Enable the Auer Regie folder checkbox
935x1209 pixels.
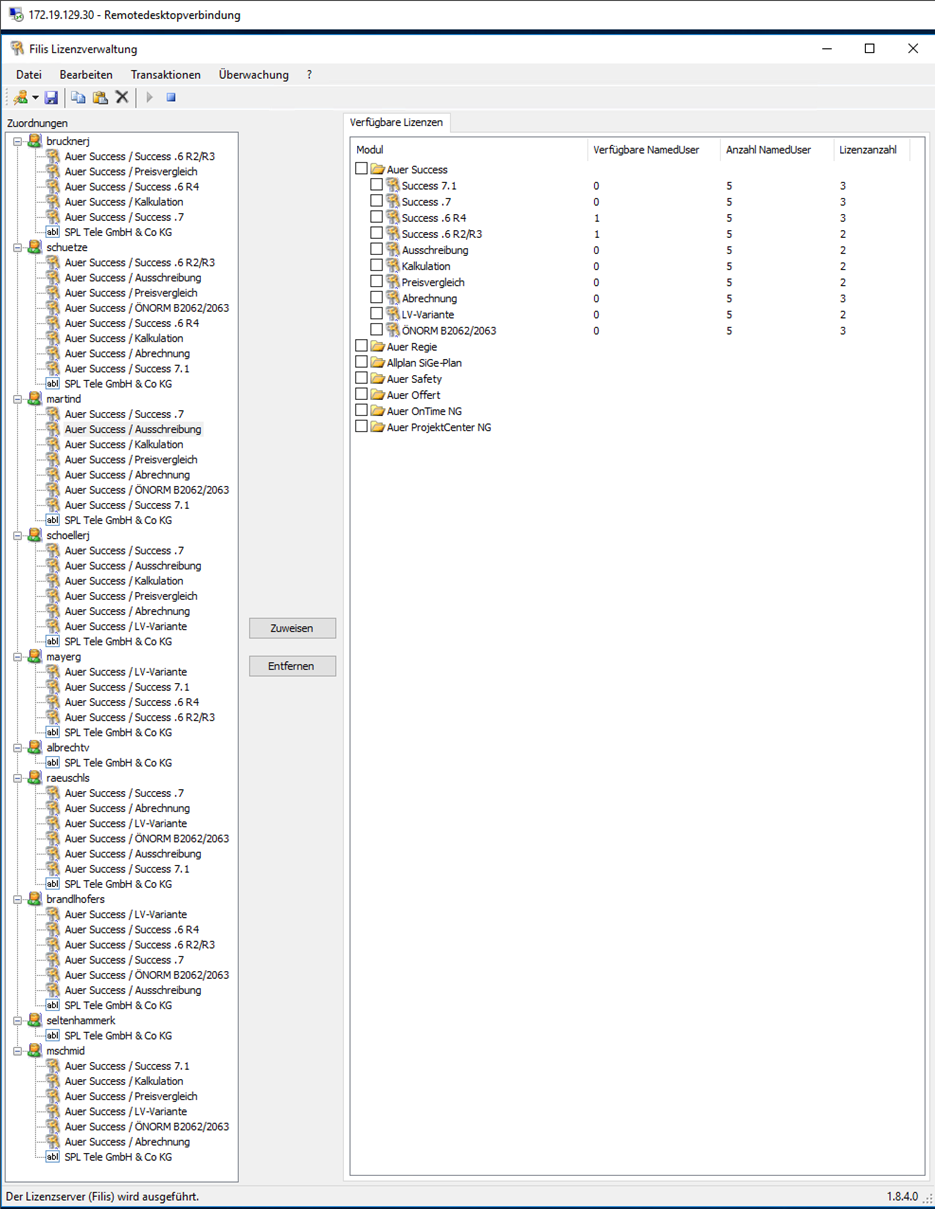pyautogui.click(x=361, y=346)
